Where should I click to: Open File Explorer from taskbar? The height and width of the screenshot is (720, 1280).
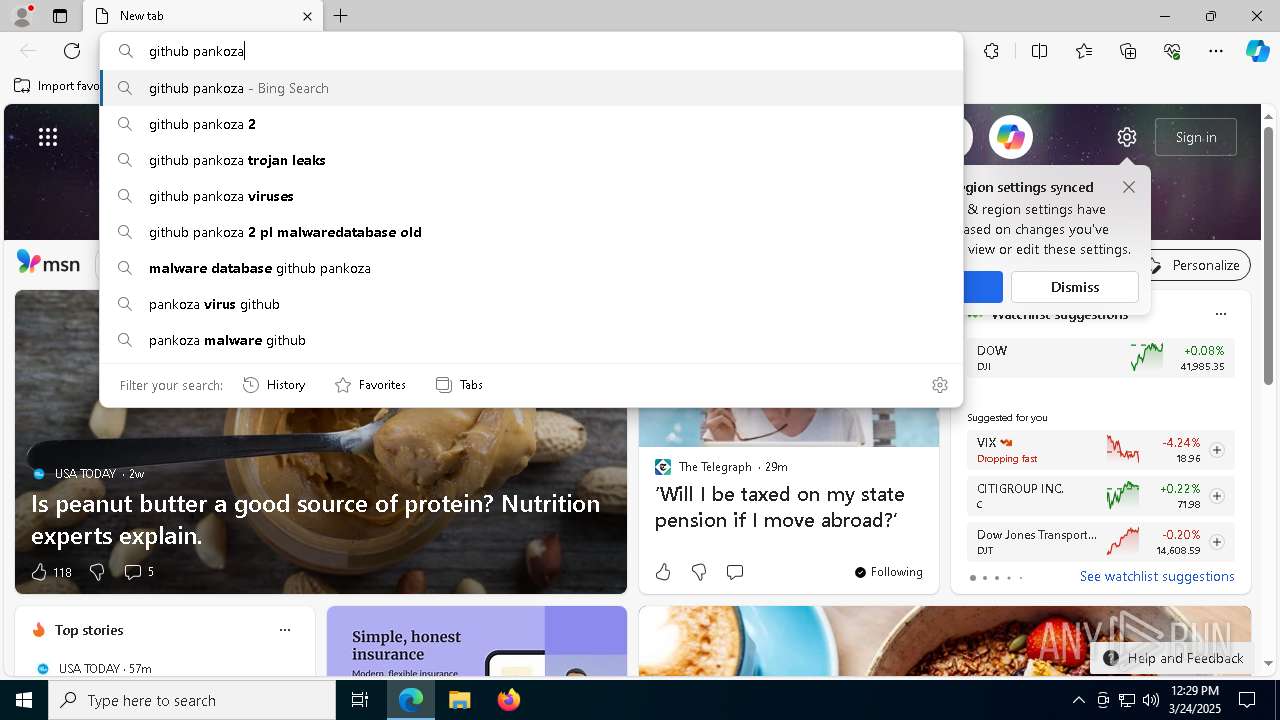click(459, 700)
